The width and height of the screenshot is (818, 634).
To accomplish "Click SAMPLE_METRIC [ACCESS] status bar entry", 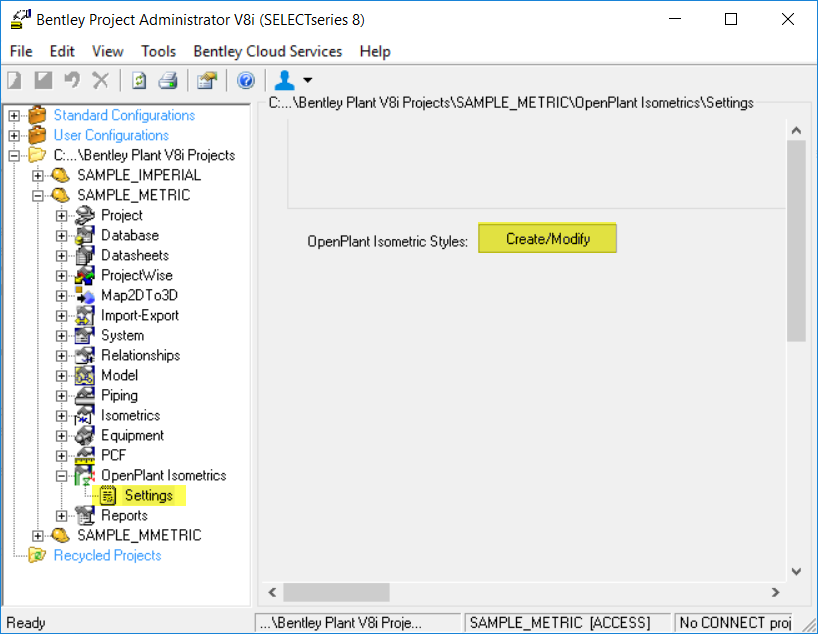I will pyautogui.click(x=567, y=623).
